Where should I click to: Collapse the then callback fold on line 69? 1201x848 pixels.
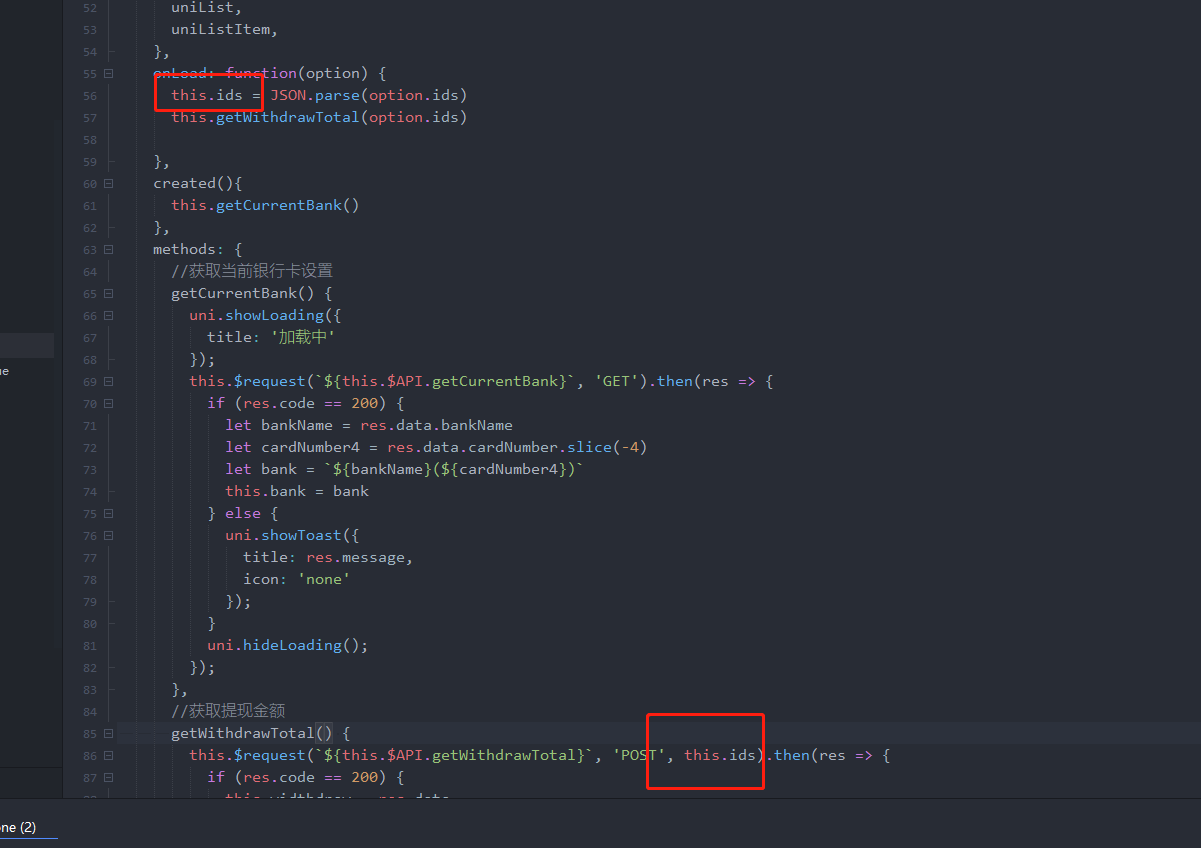coord(110,381)
